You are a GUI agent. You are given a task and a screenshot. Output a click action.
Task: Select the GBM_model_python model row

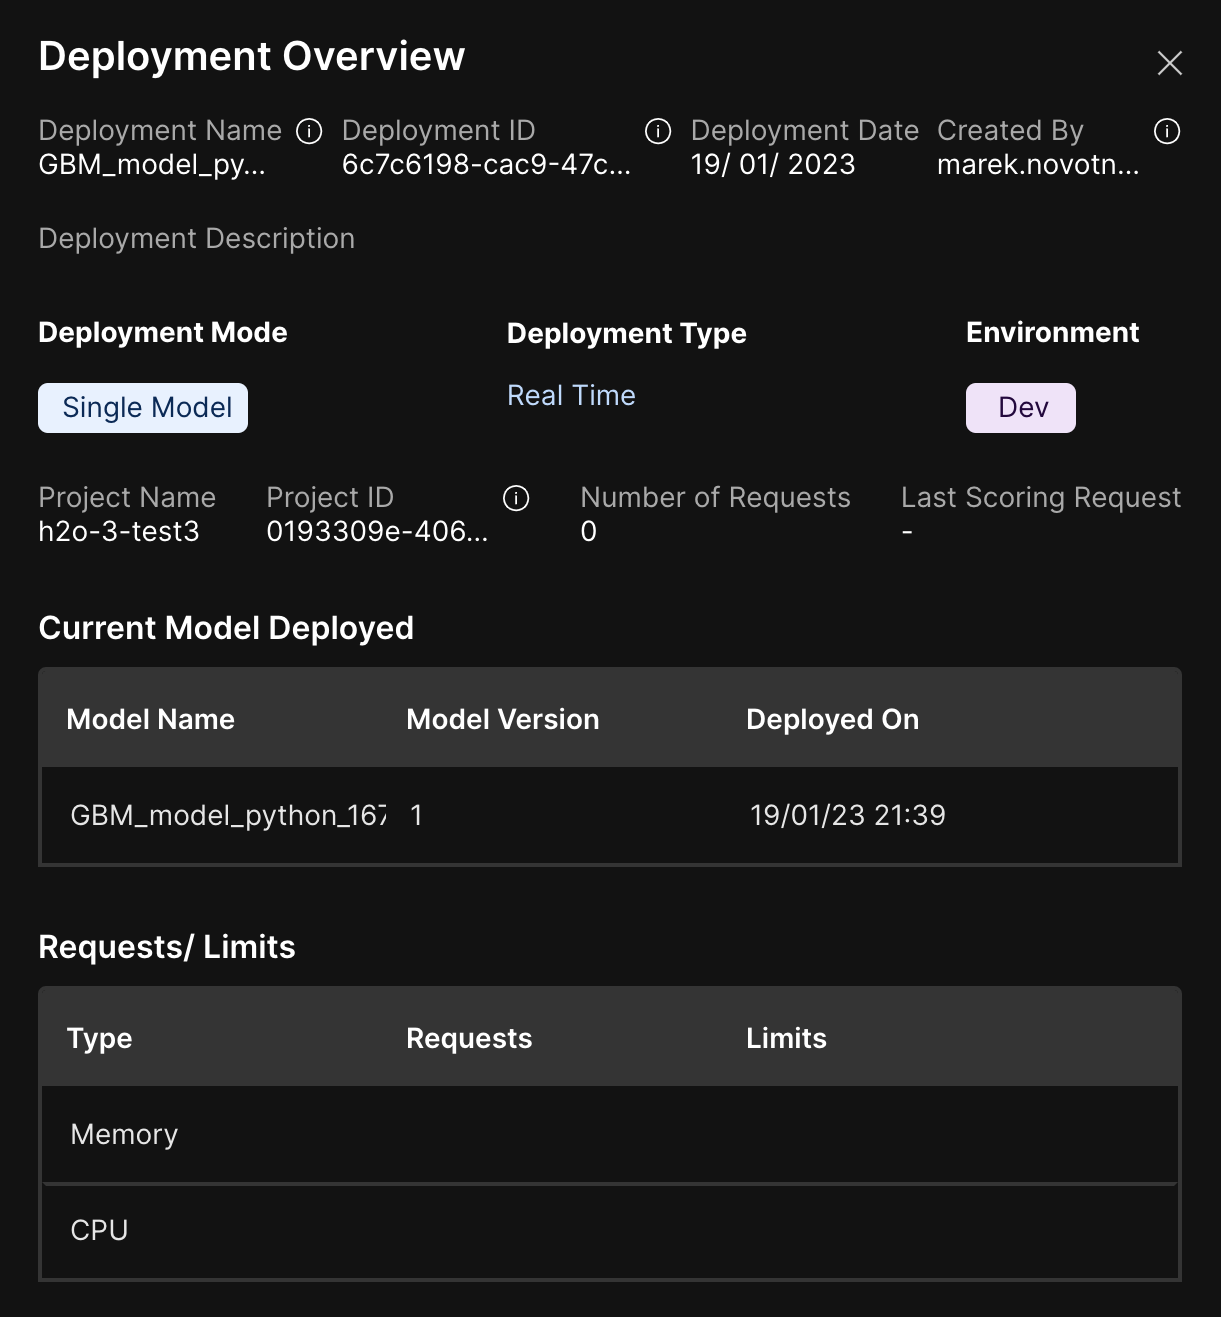coord(609,816)
